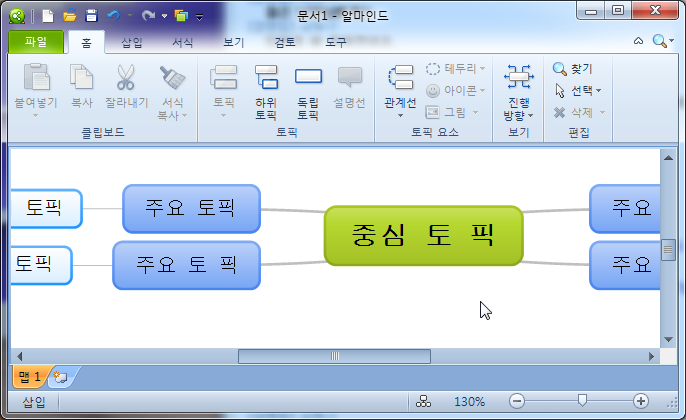686x420 pixels.
Task: Select the lower left 토픽 subtopic node
Action: click(42, 265)
